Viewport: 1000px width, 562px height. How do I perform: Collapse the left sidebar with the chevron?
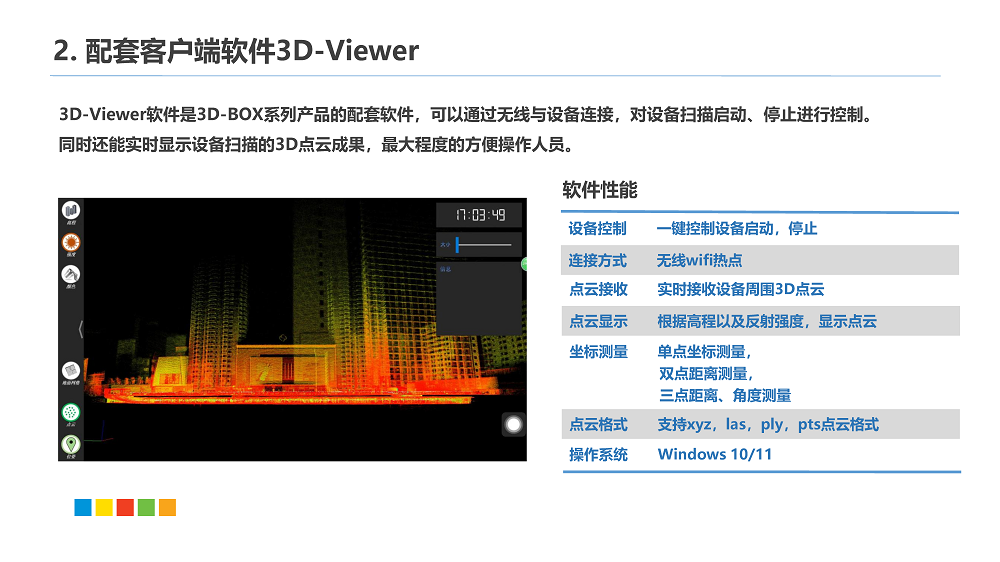click(80, 329)
